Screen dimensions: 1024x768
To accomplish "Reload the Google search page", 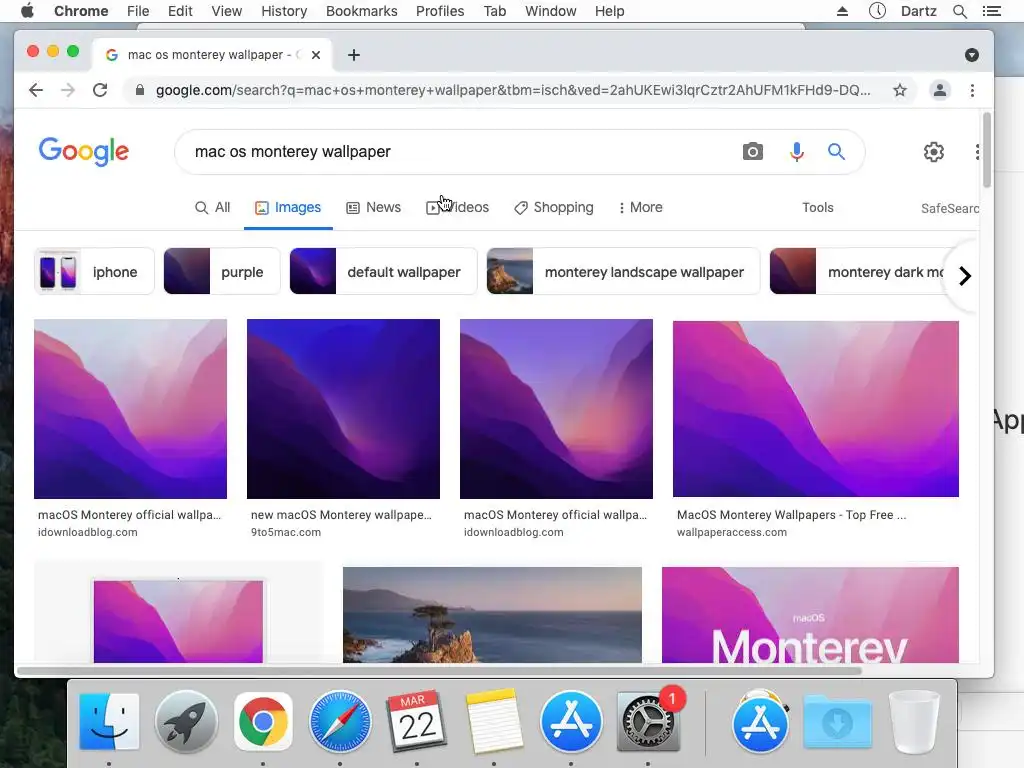I will pyautogui.click(x=100, y=90).
